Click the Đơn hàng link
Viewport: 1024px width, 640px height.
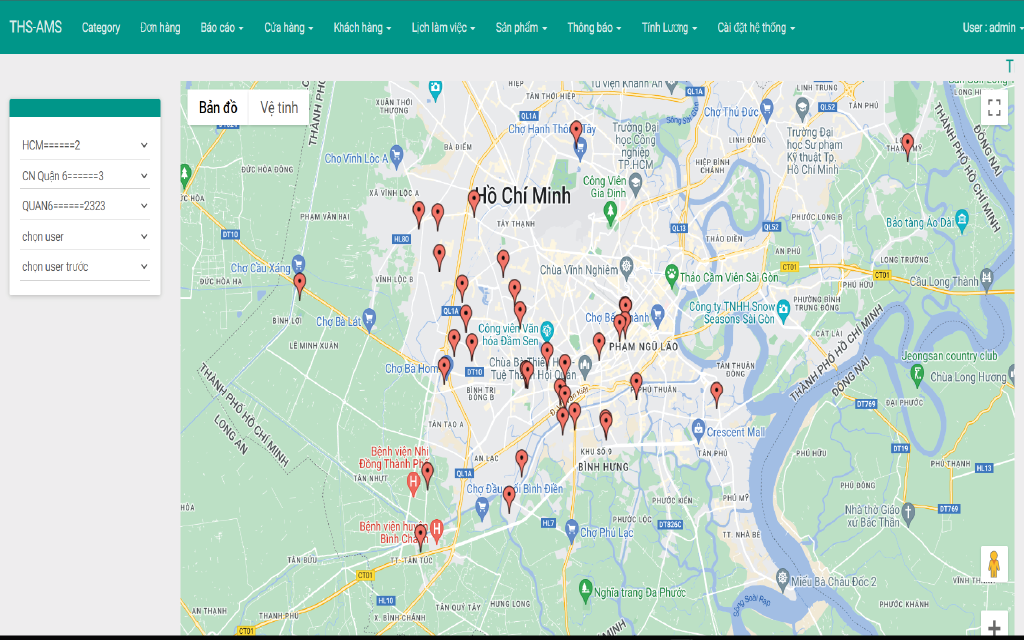pyautogui.click(x=160, y=28)
